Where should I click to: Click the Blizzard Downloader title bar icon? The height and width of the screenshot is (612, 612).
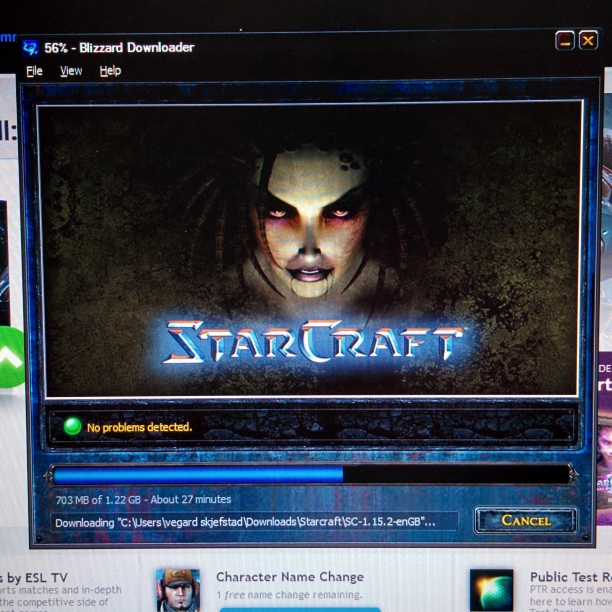(30, 48)
